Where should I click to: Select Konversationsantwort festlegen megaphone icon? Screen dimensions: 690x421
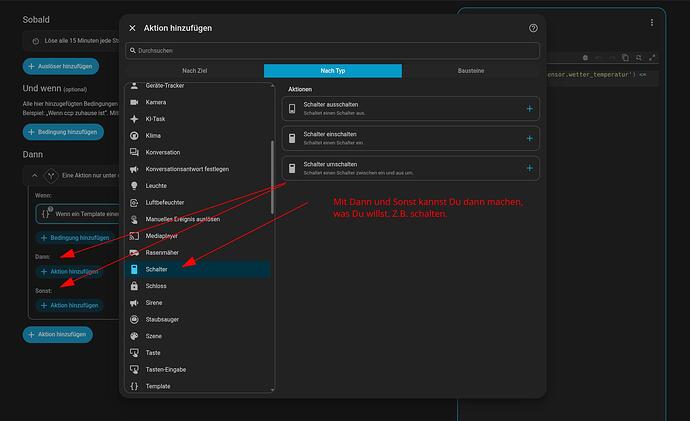134,169
